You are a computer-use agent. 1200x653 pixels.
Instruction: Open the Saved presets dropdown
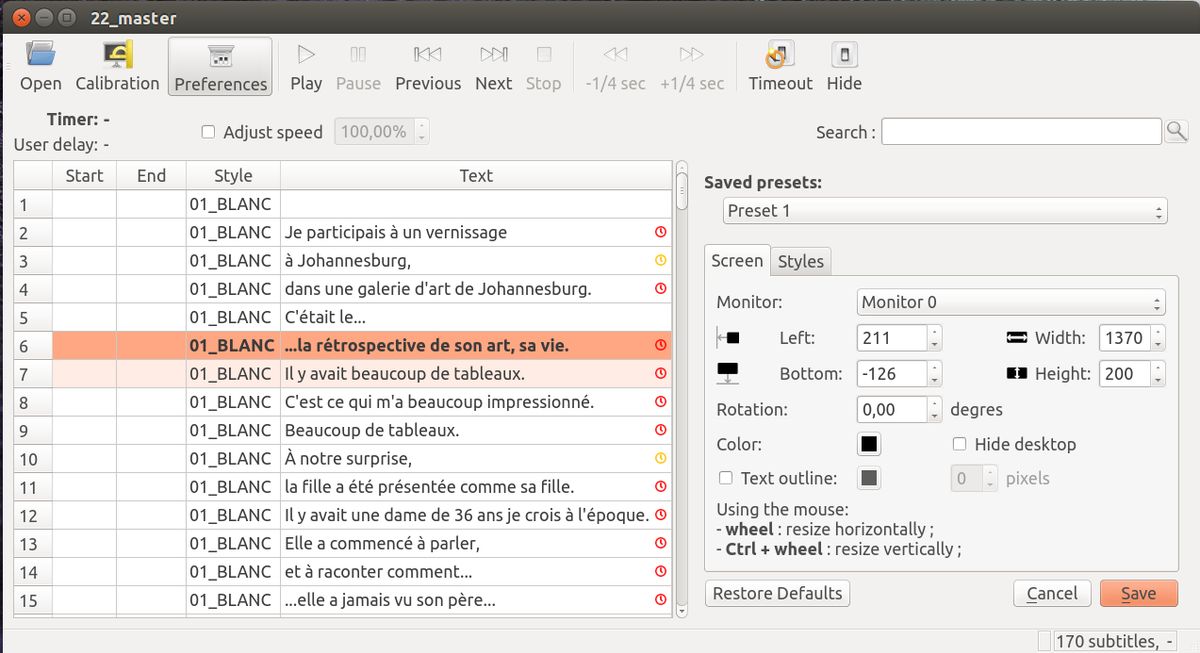(944, 211)
